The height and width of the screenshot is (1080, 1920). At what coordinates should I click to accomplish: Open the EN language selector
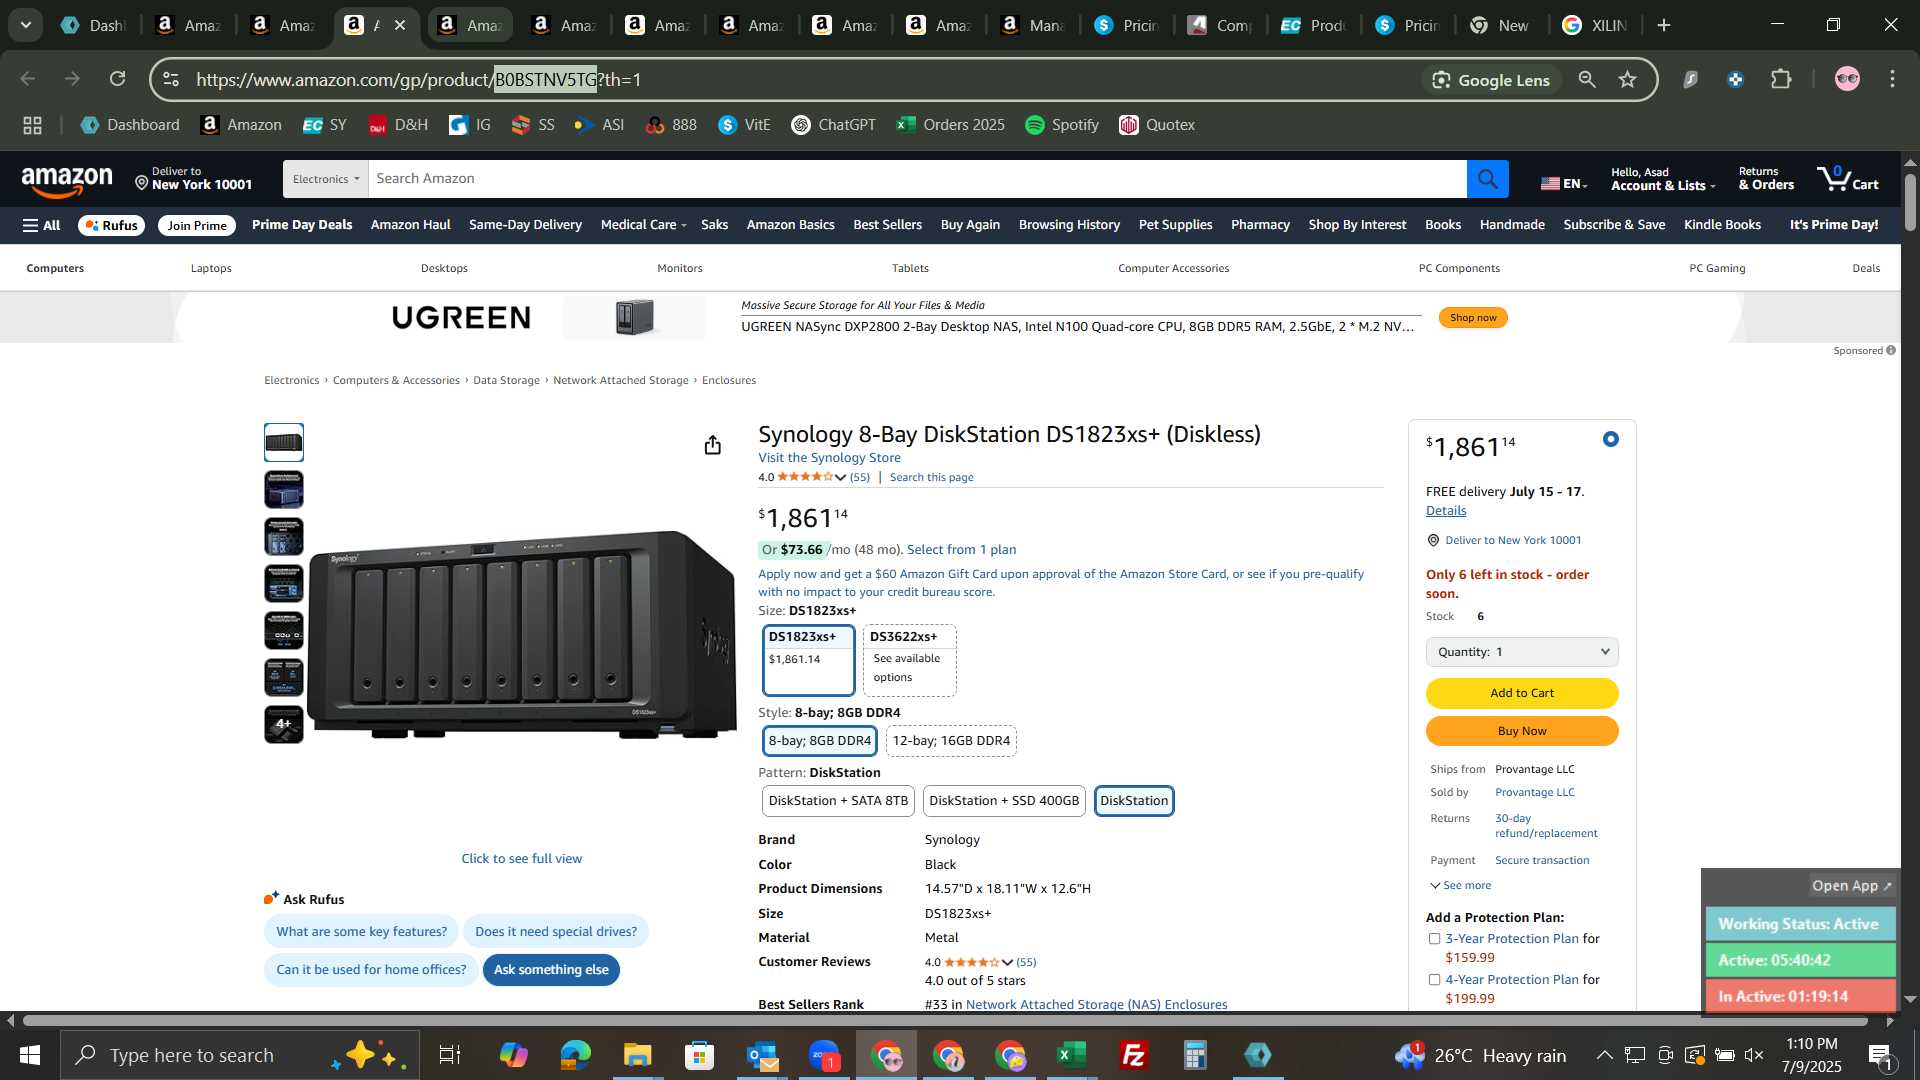tap(1564, 183)
